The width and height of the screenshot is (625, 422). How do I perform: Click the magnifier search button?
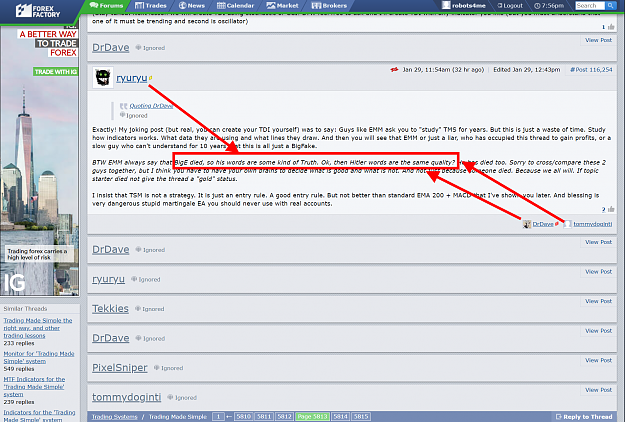tap(610, 6)
